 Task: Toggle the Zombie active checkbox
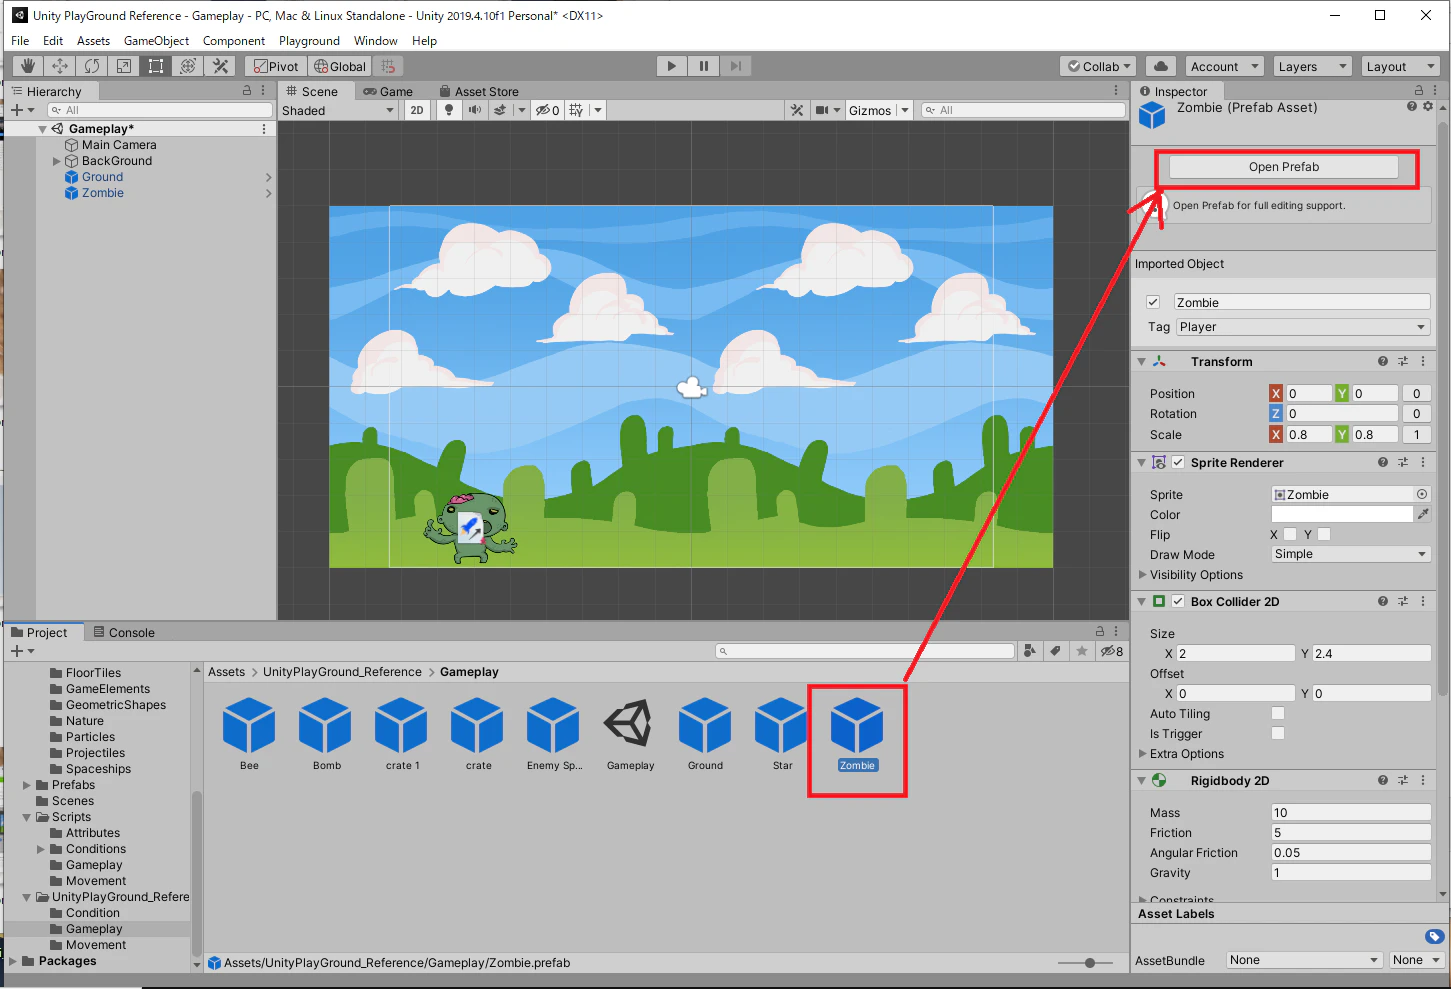(1153, 302)
